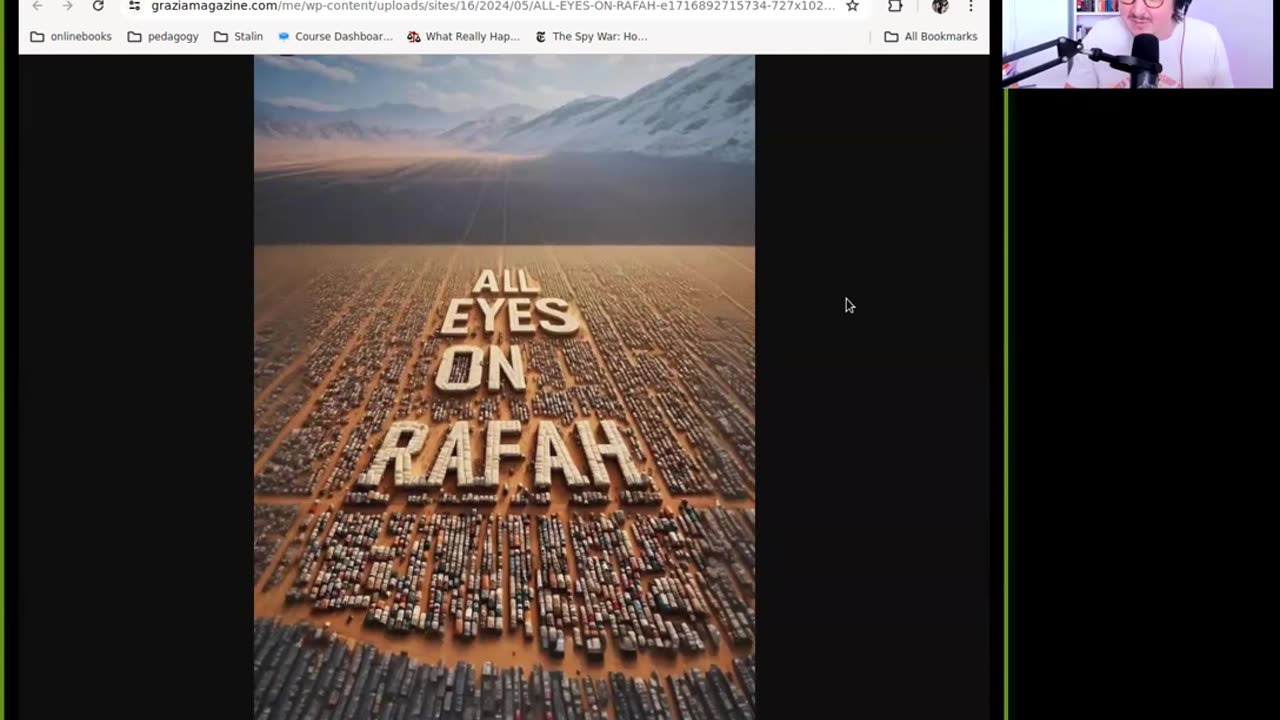
Task: Click the browser back arrow
Action: click(37, 6)
